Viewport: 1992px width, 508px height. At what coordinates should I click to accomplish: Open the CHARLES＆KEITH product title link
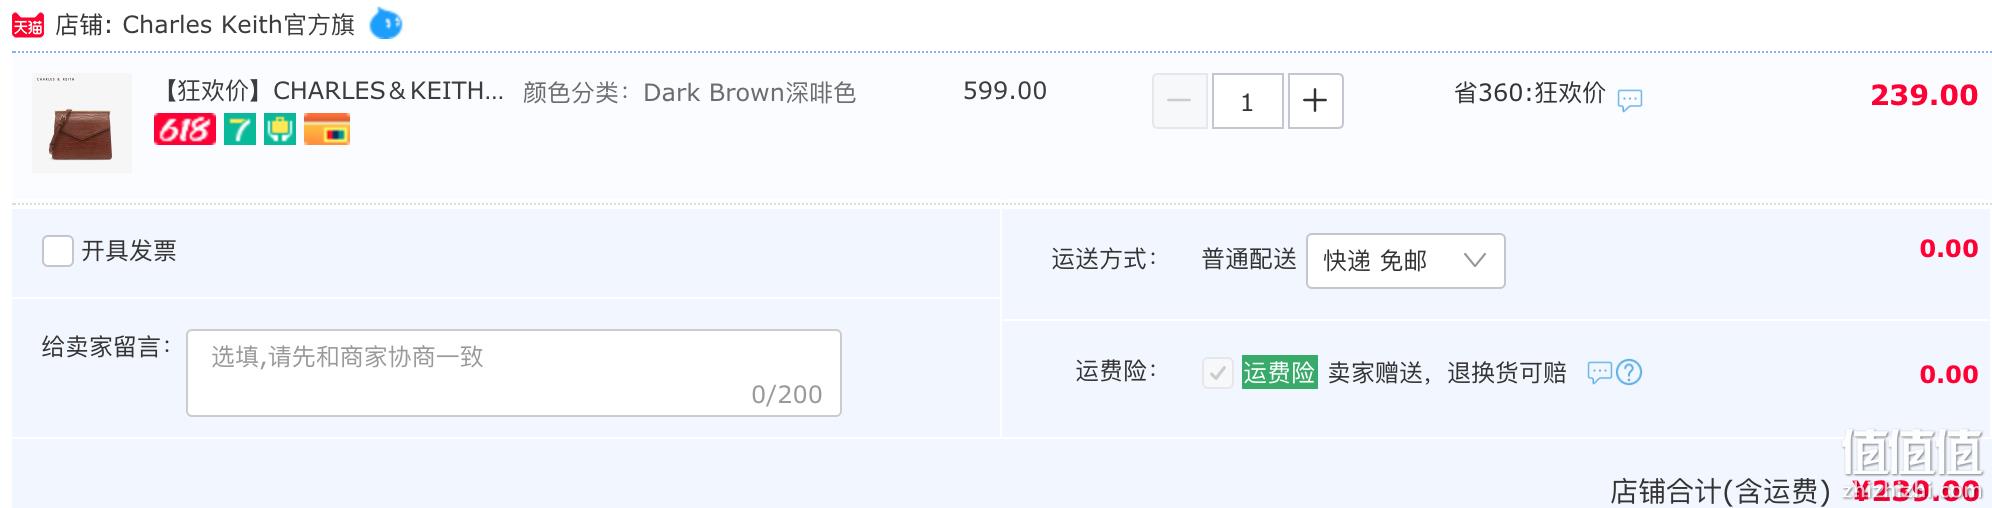330,91
